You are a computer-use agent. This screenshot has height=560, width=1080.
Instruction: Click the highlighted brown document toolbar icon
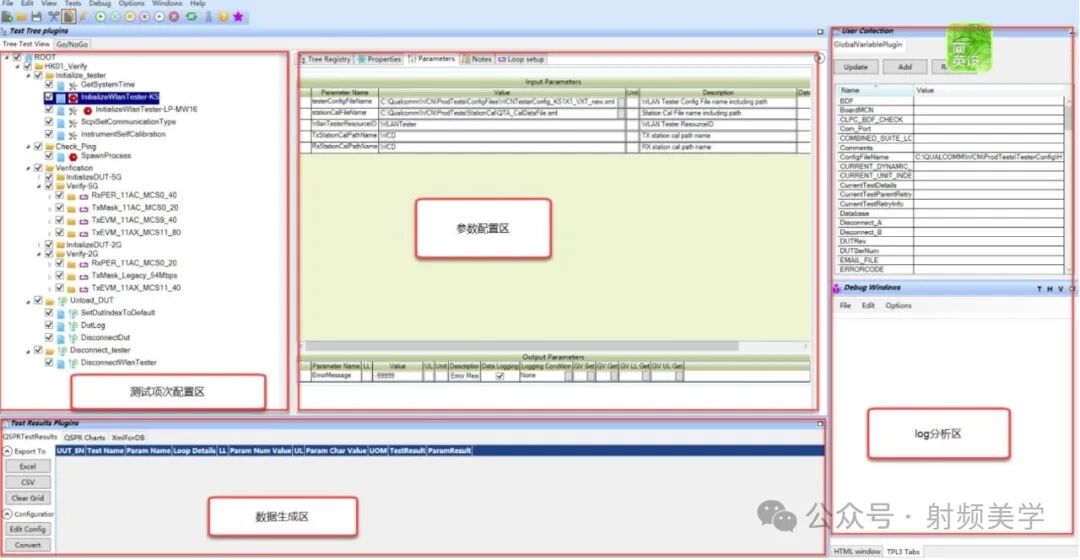69,17
